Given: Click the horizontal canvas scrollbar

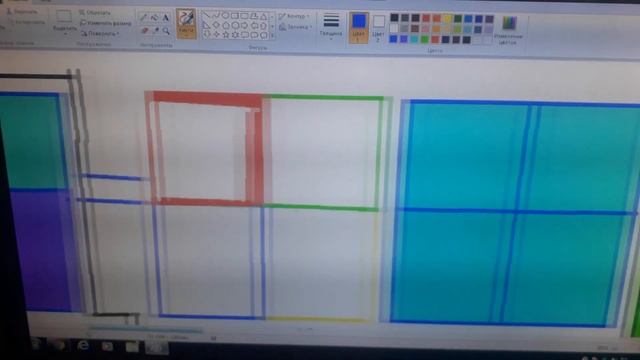Looking at the screenshot, I should pyautogui.click(x=145, y=330).
